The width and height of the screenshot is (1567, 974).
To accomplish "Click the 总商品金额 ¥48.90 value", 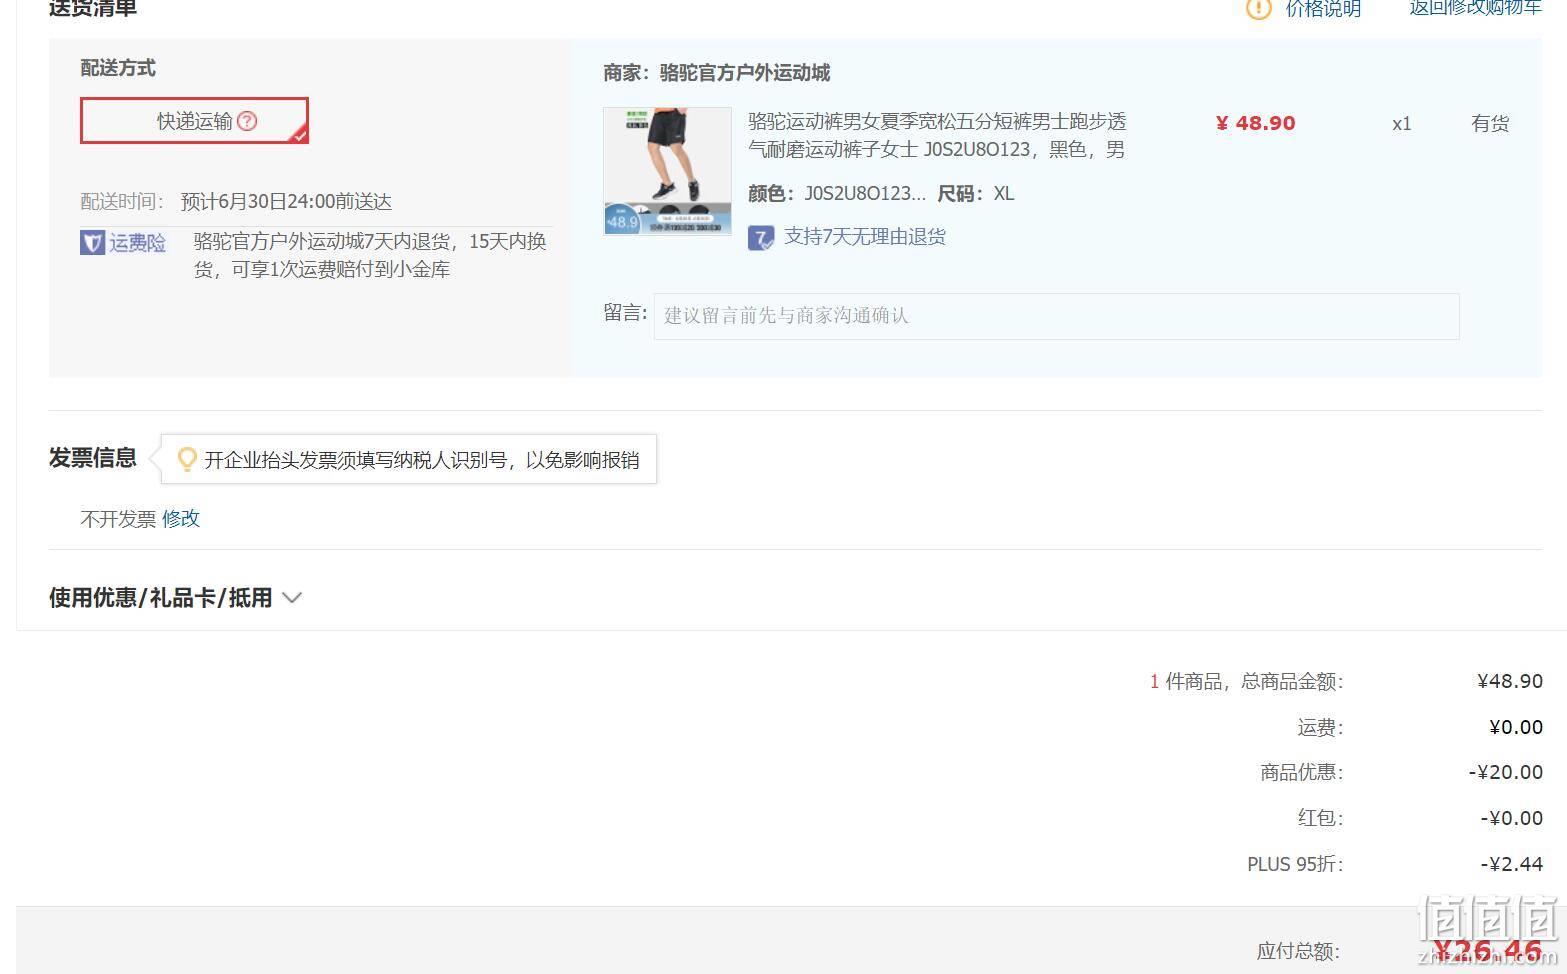I will pos(1510,681).
